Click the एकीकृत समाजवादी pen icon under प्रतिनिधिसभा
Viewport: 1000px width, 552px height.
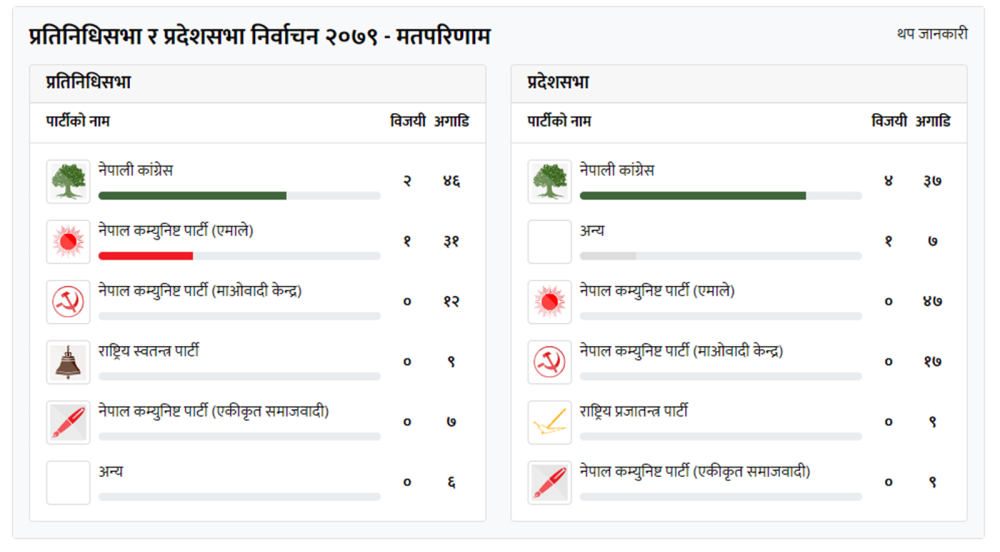coord(68,422)
